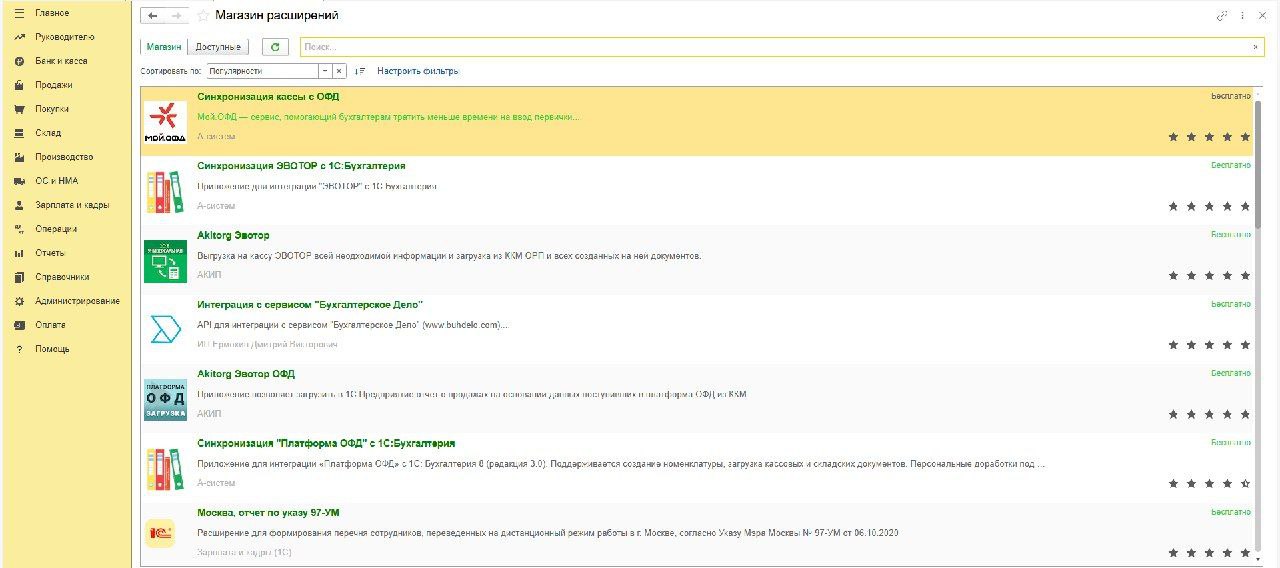Open Настроить фильтры link

coord(417,71)
